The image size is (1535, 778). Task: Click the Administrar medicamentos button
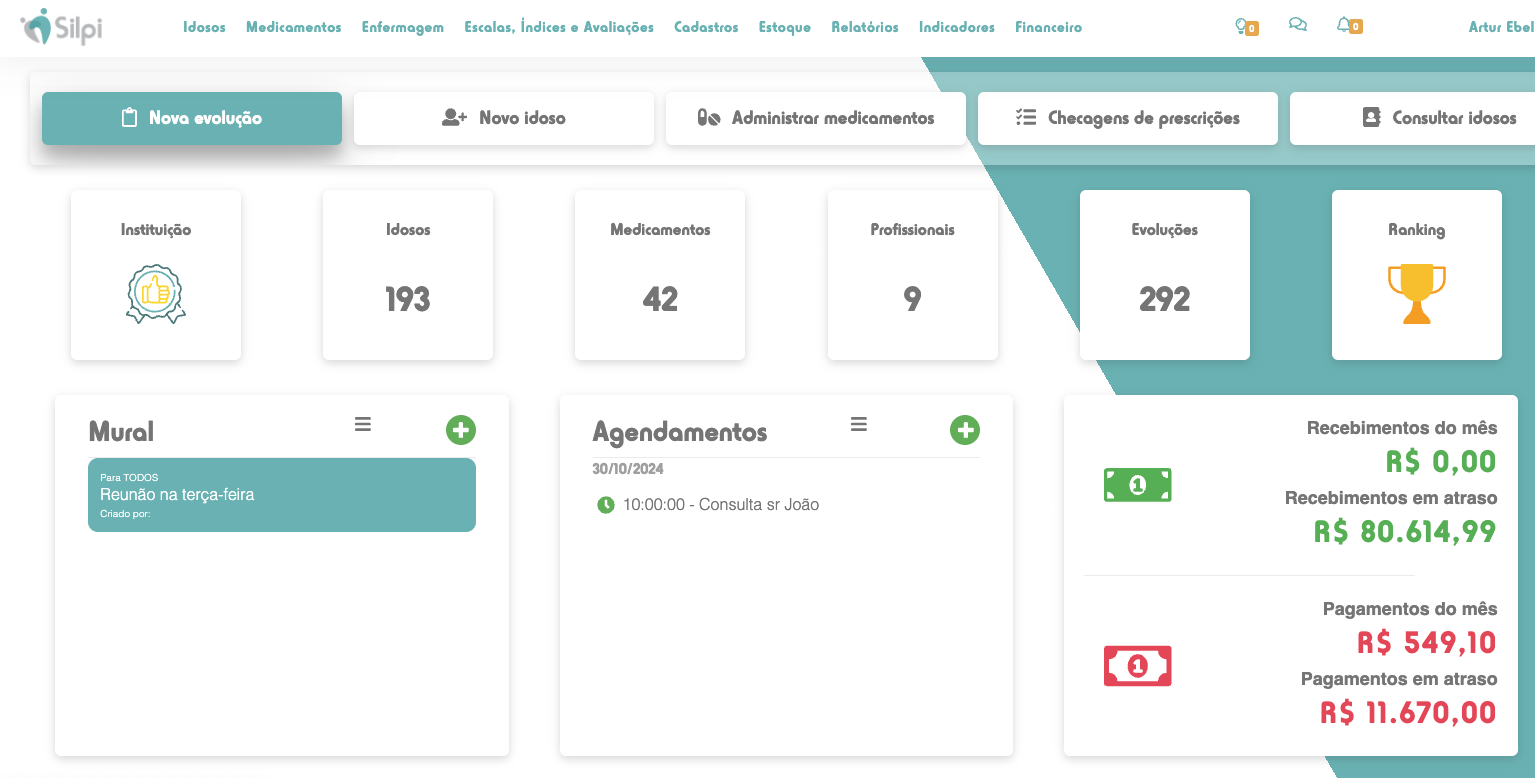click(816, 118)
